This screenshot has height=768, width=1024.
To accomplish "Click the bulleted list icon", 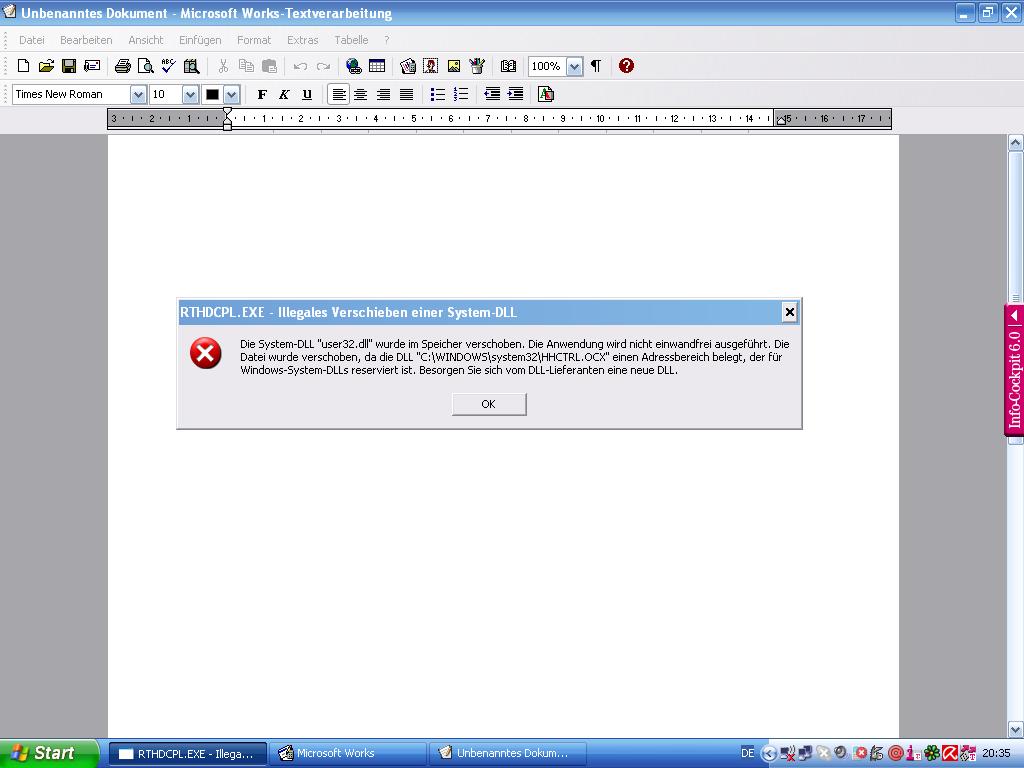I will [x=437, y=94].
